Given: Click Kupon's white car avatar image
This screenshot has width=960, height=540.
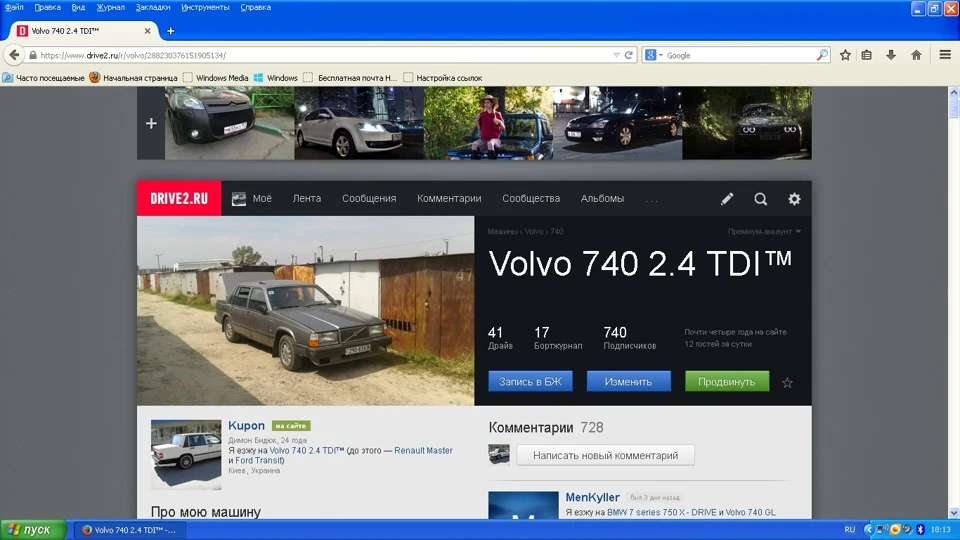Looking at the screenshot, I should point(186,454).
